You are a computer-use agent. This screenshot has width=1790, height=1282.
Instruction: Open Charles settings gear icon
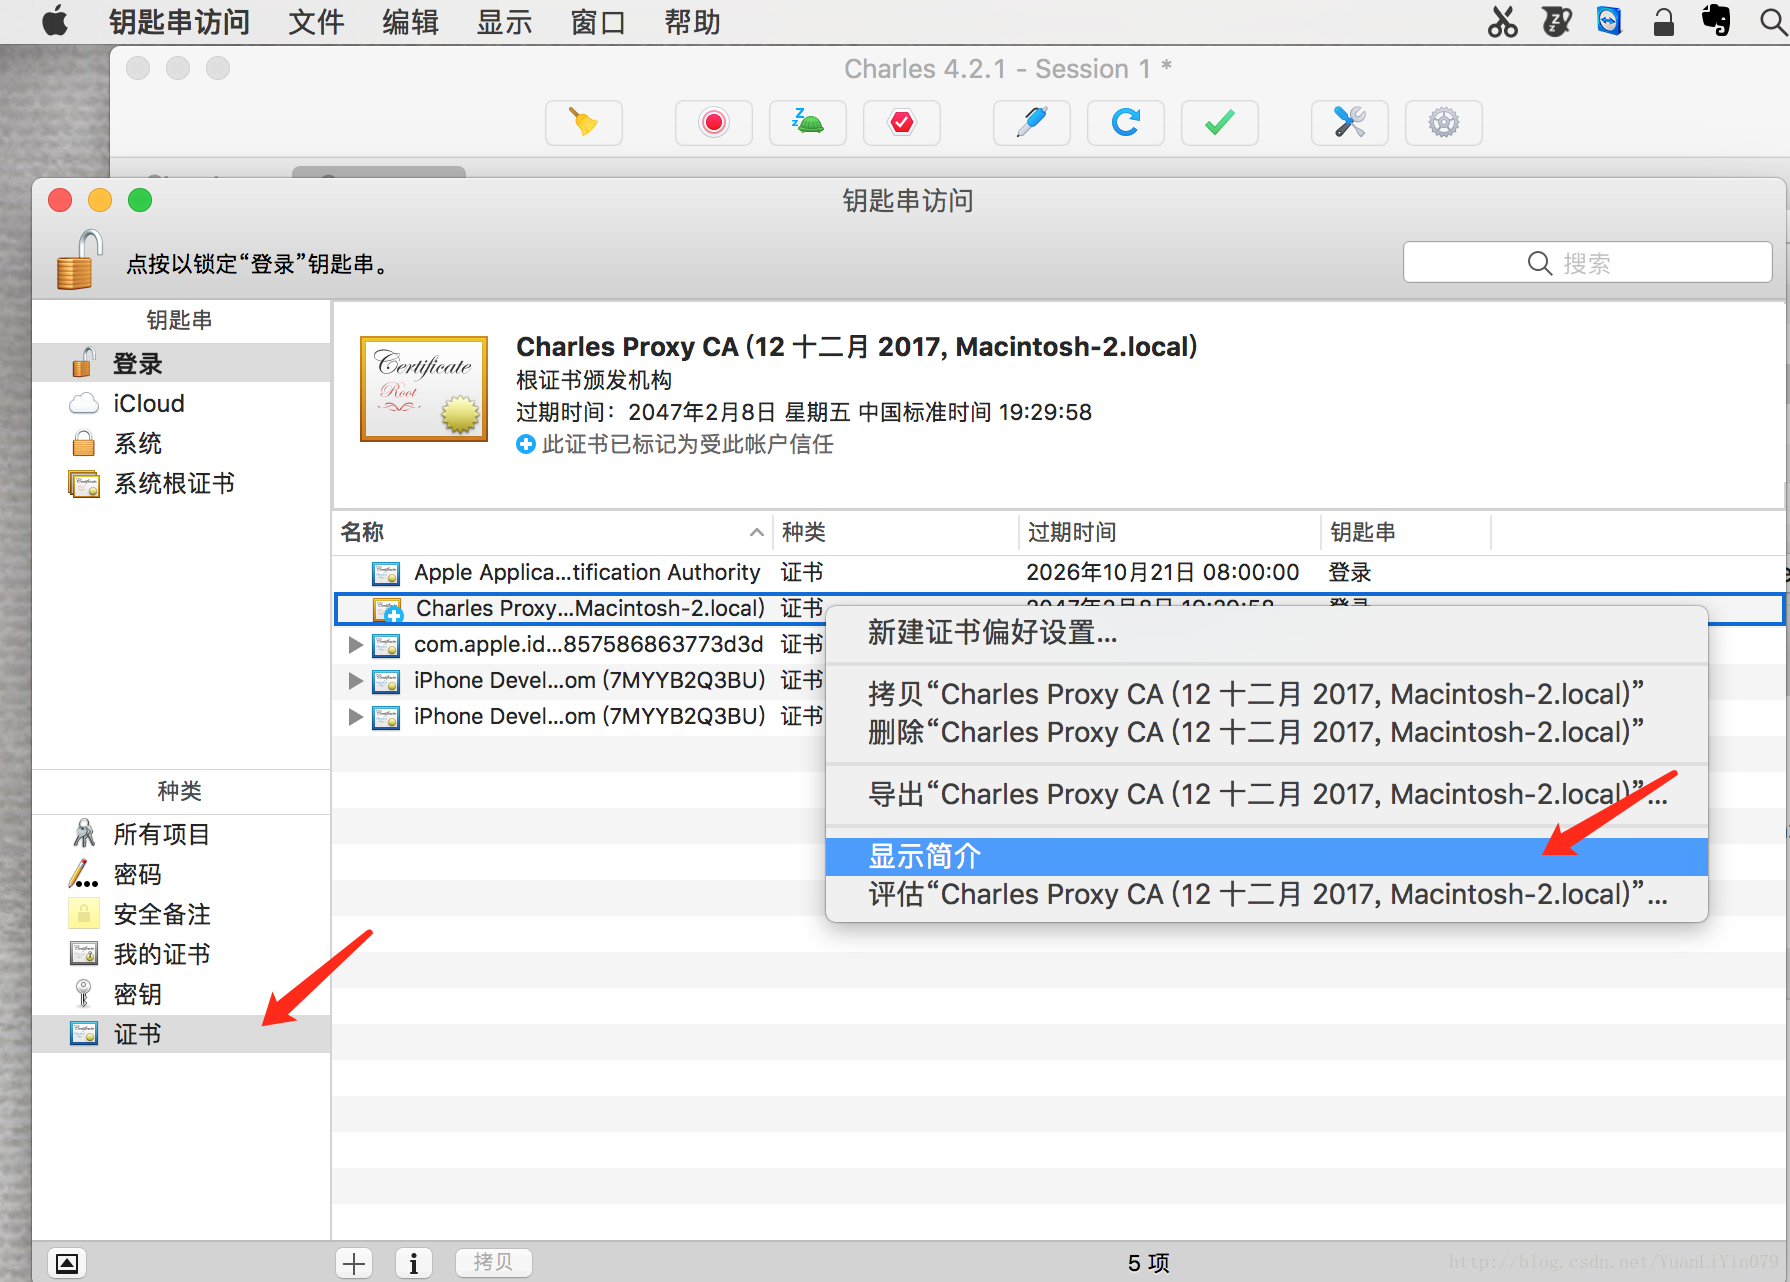(x=1443, y=123)
